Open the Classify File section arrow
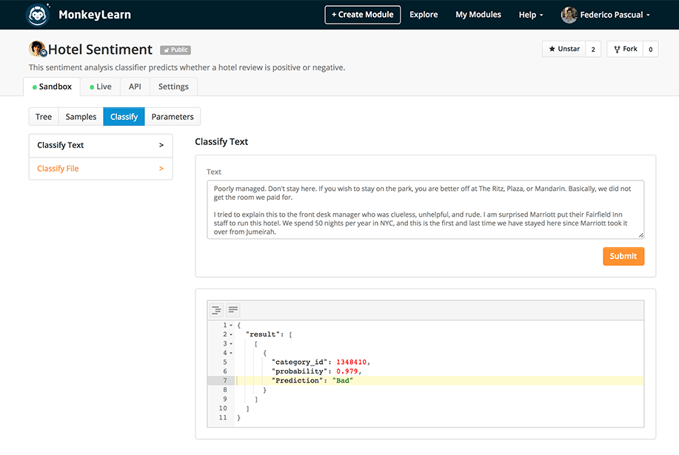 click(161, 168)
